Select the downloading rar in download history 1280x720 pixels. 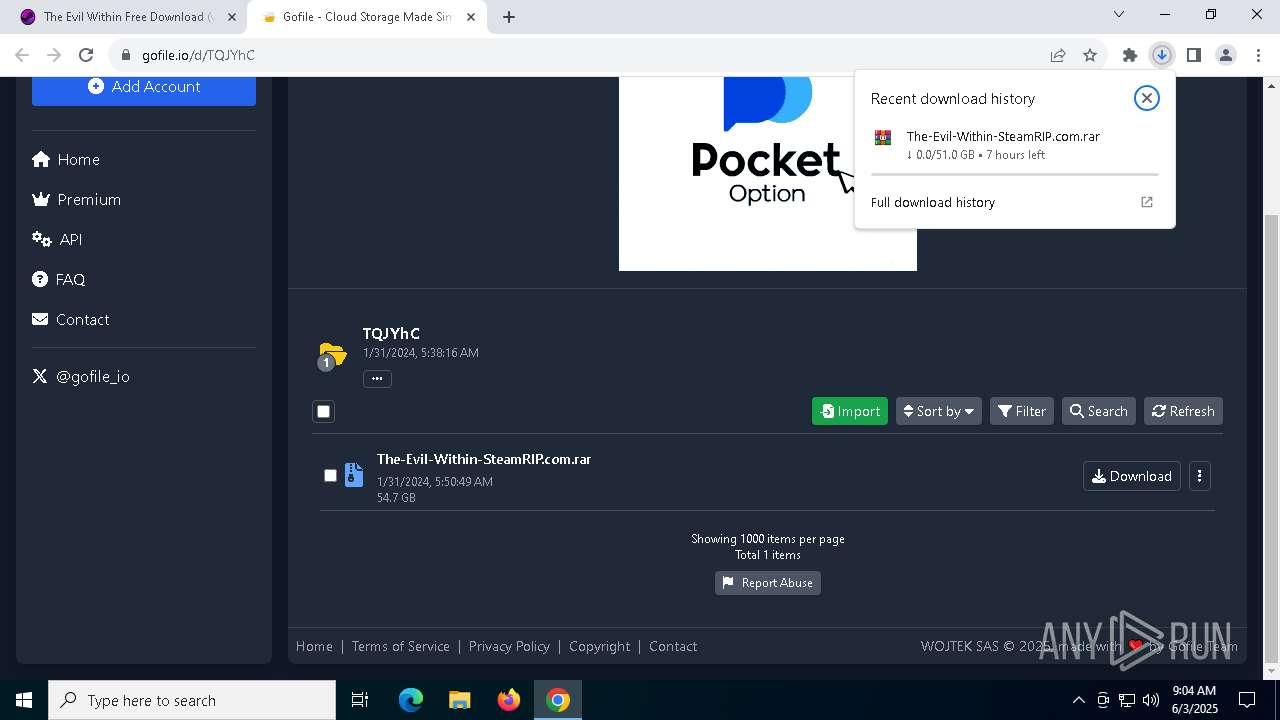(1015, 146)
